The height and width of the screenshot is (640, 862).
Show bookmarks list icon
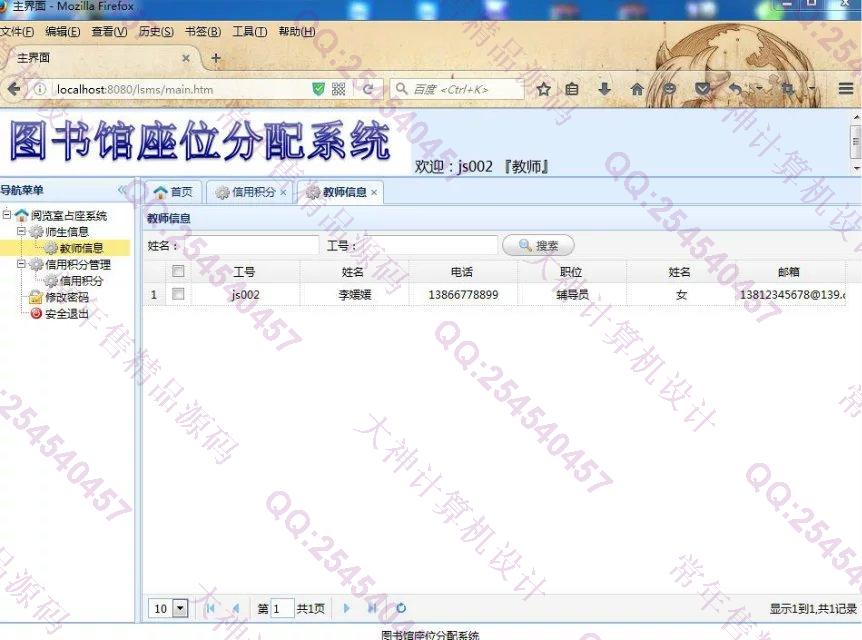point(572,89)
